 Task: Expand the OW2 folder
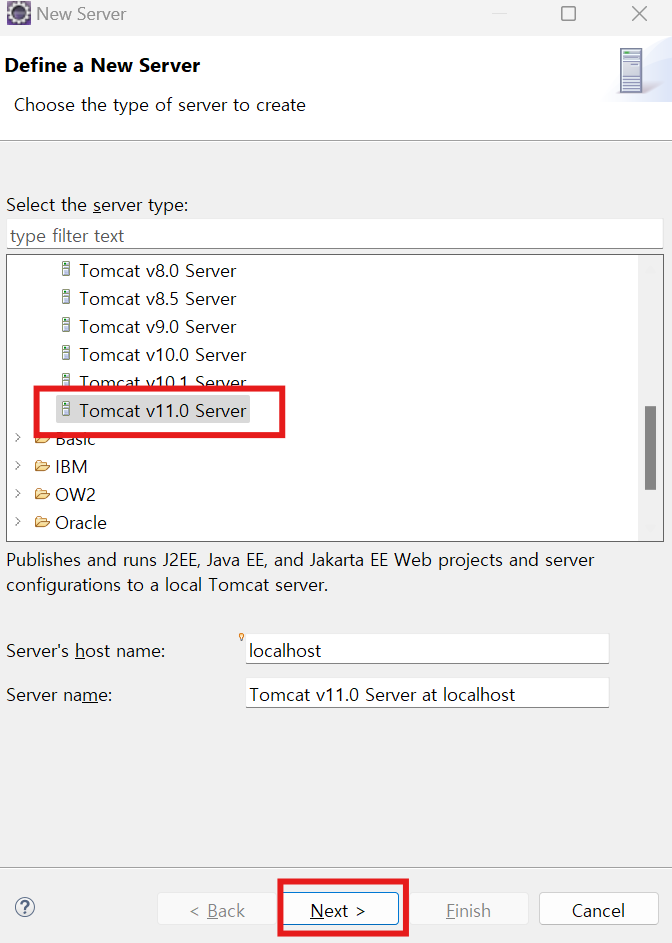pyautogui.click(x=18, y=494)
